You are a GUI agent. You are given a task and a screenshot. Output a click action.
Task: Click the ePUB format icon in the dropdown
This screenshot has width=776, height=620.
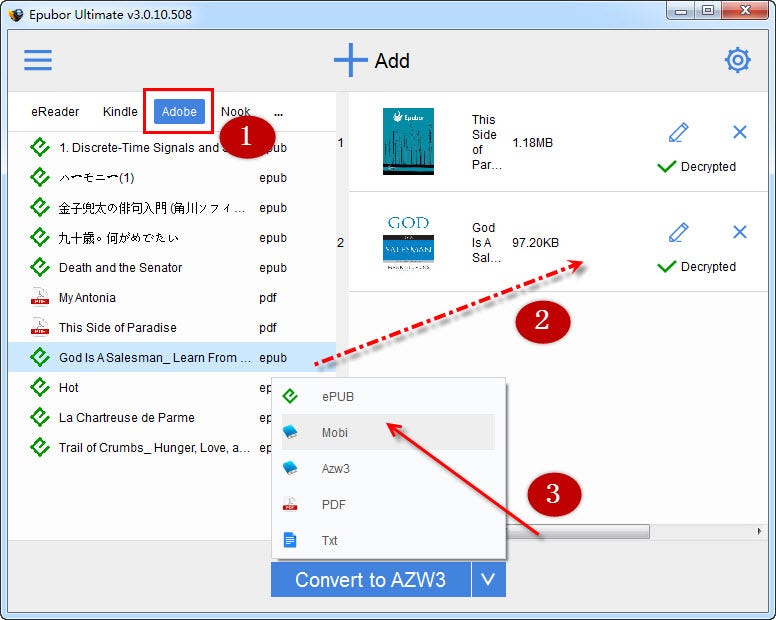[290, 396]
